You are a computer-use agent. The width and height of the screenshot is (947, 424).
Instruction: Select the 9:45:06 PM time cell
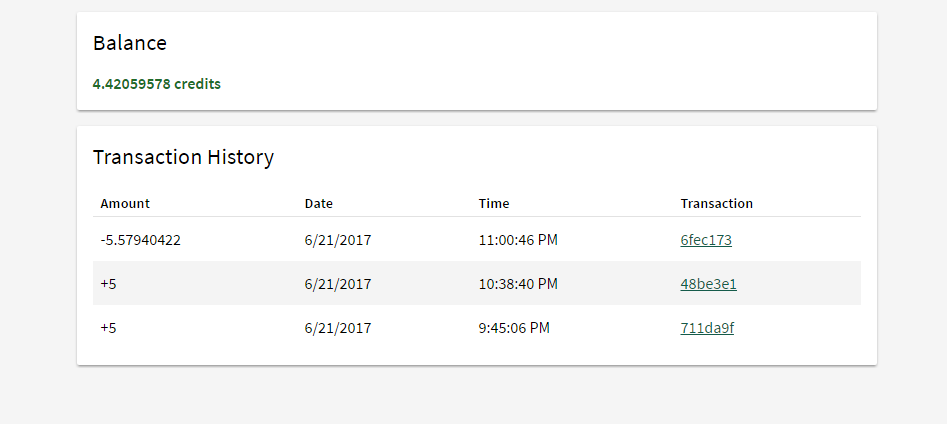[x=514, y=328]
